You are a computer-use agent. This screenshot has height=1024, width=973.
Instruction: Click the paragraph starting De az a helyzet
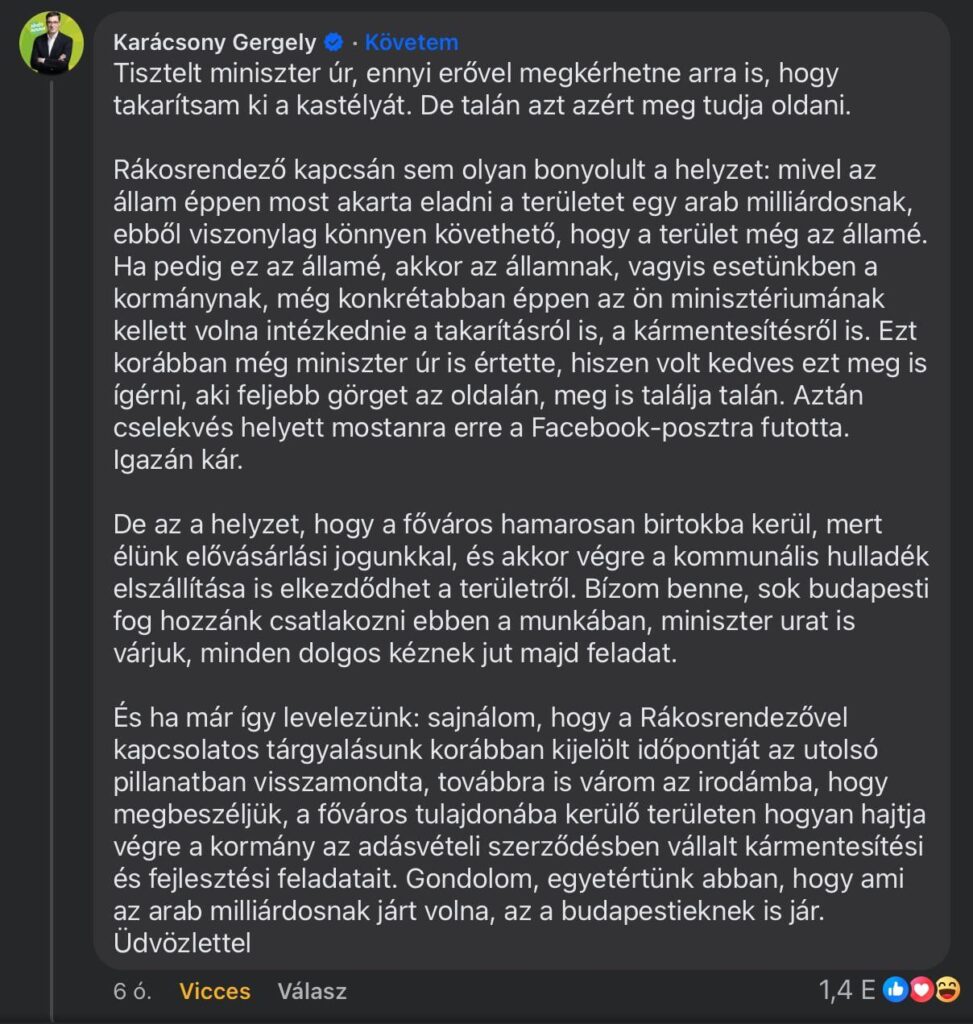(520, 588)
